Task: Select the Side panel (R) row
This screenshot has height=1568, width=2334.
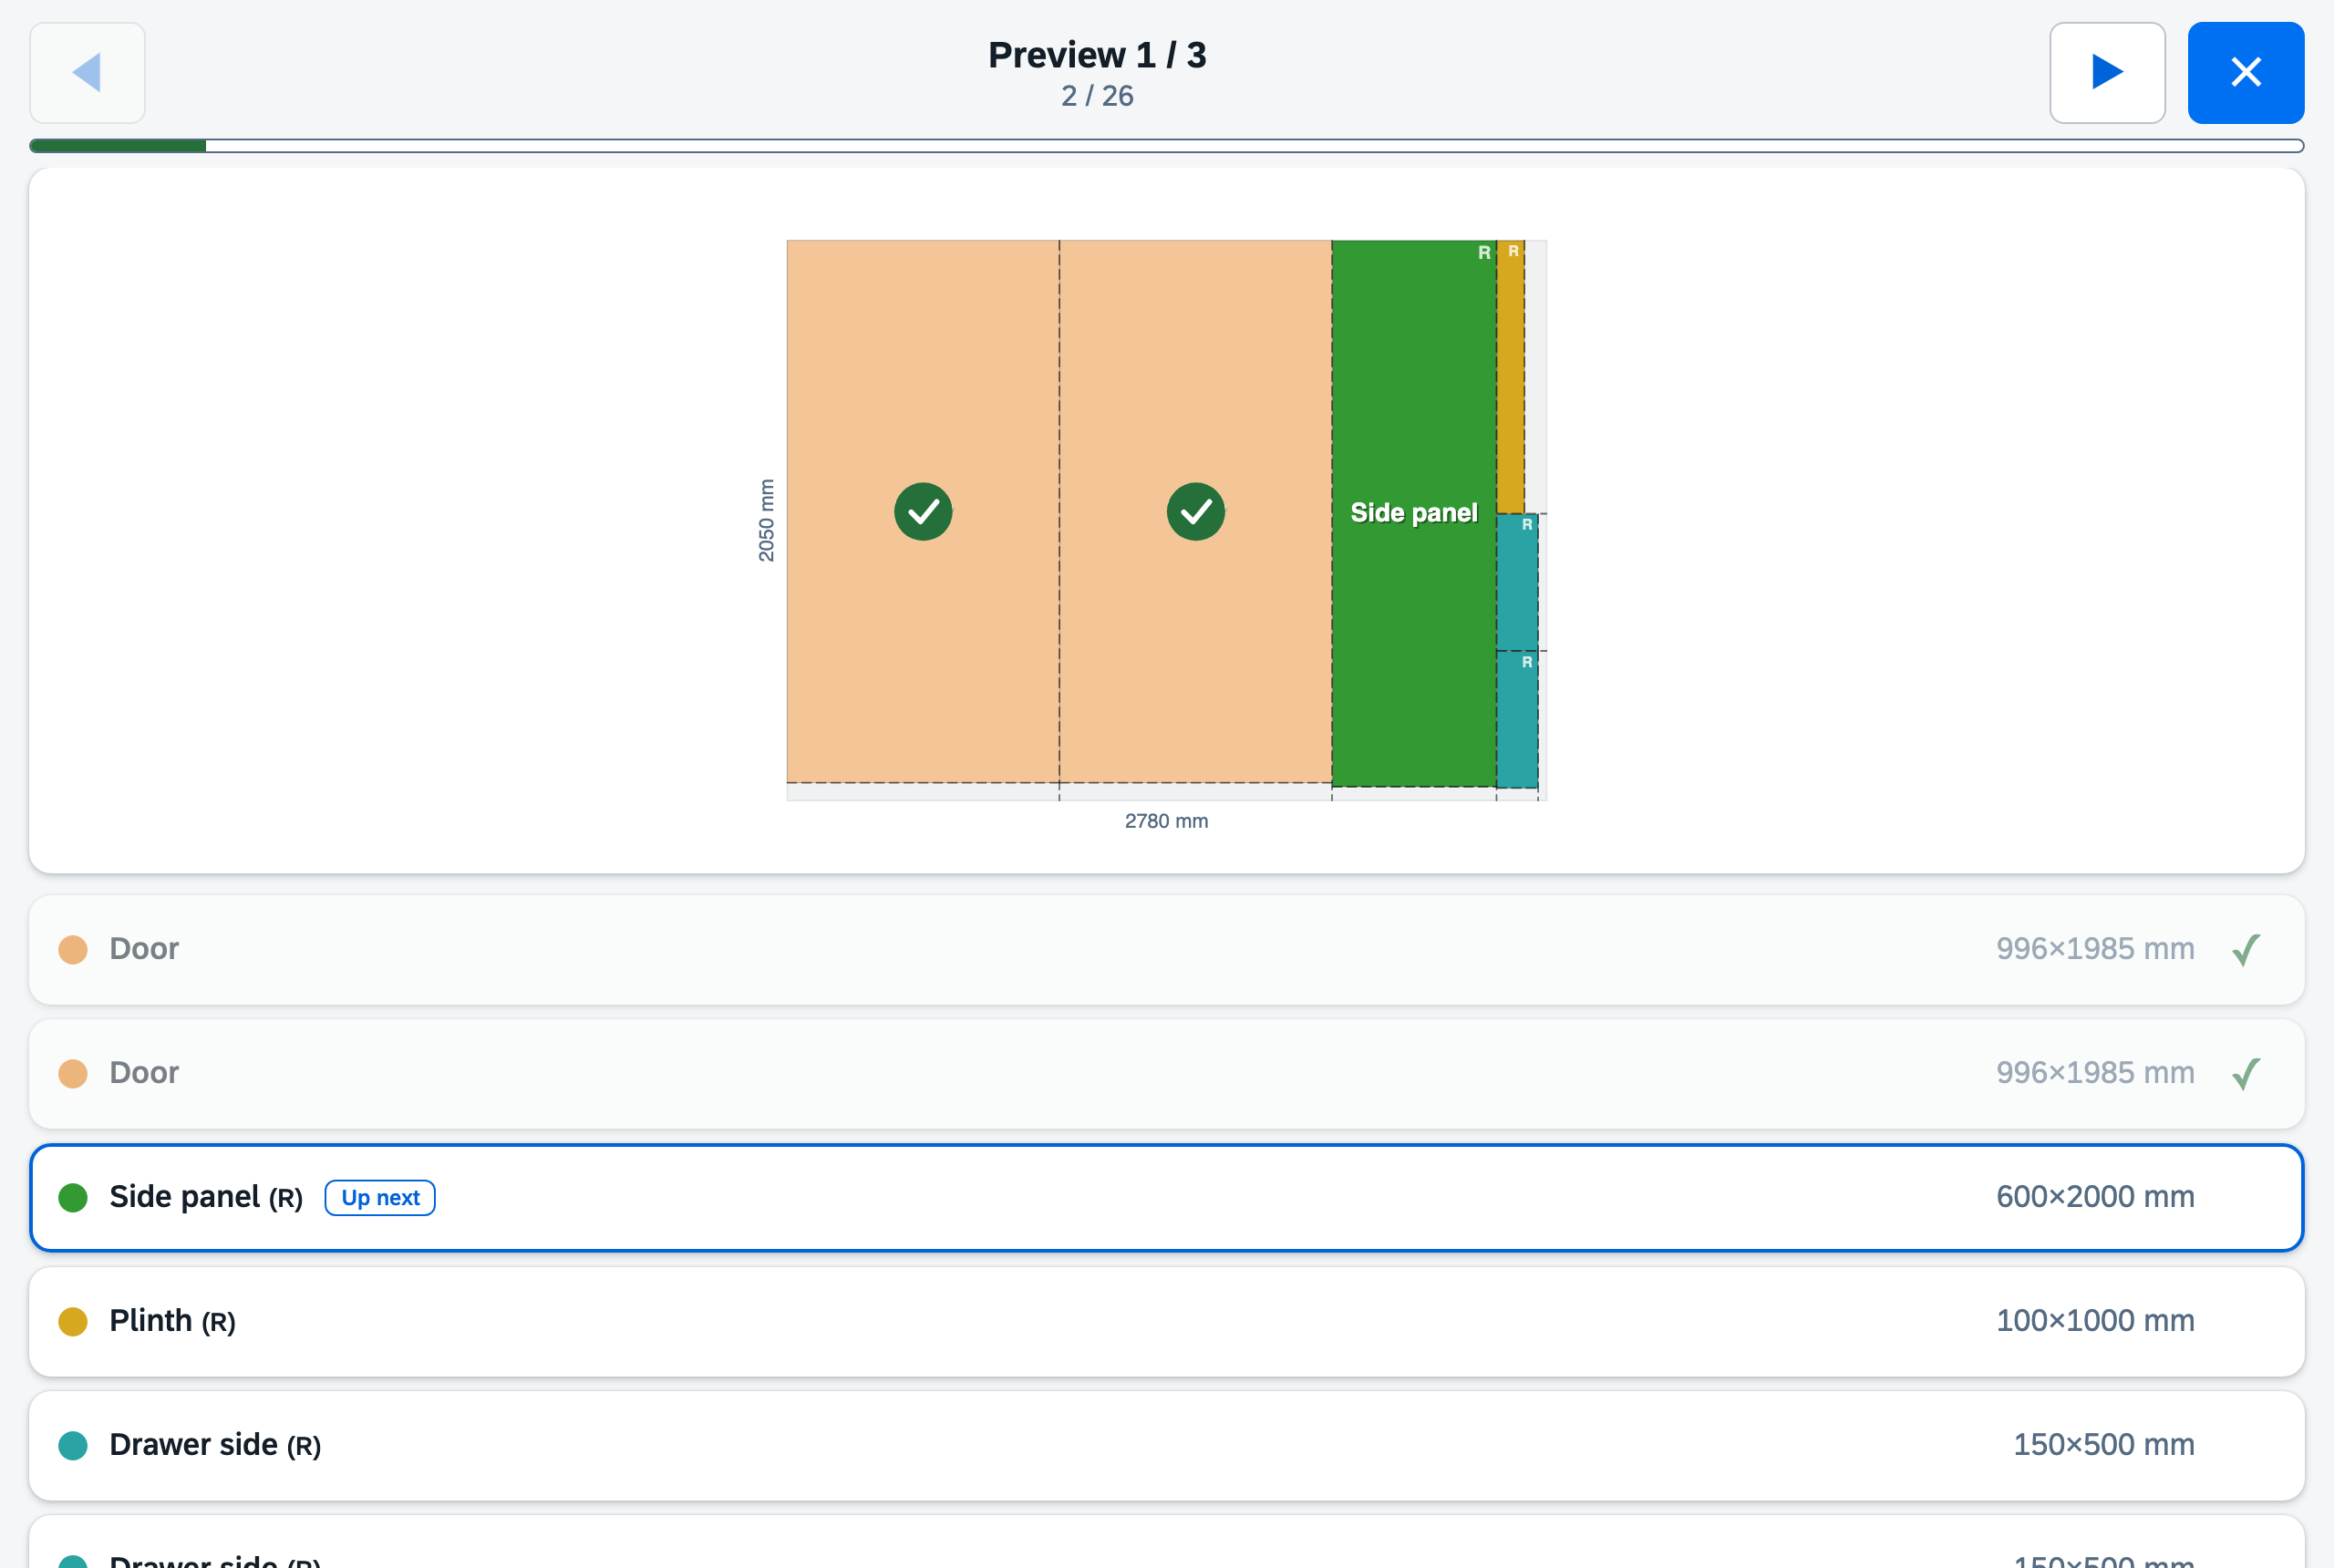Action: pyautogui.click(x=1166, y=1197)
